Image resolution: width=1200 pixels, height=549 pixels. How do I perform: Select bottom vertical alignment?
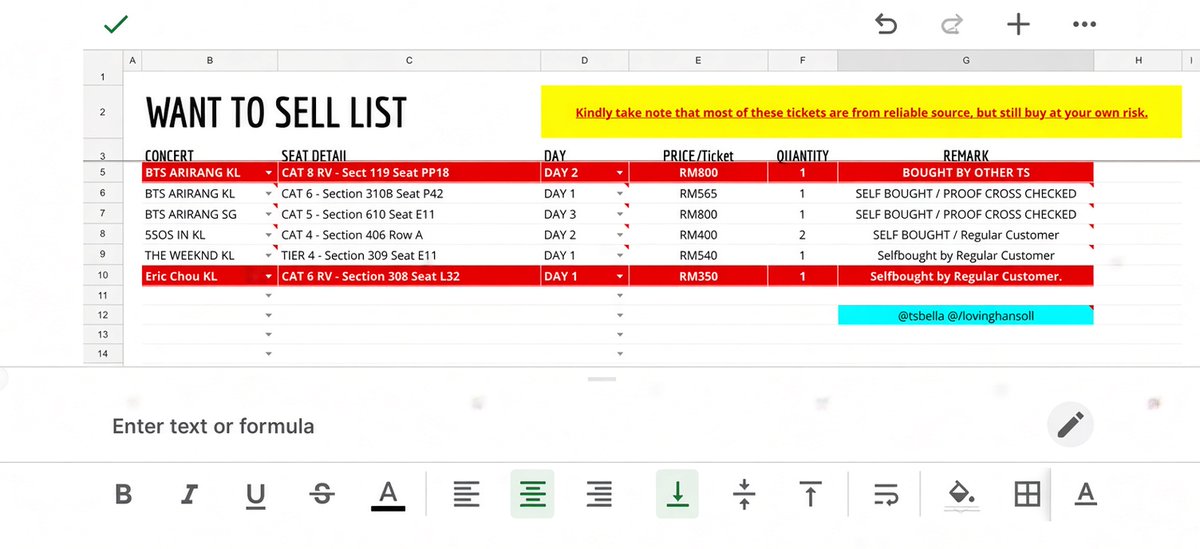[677, 494]
